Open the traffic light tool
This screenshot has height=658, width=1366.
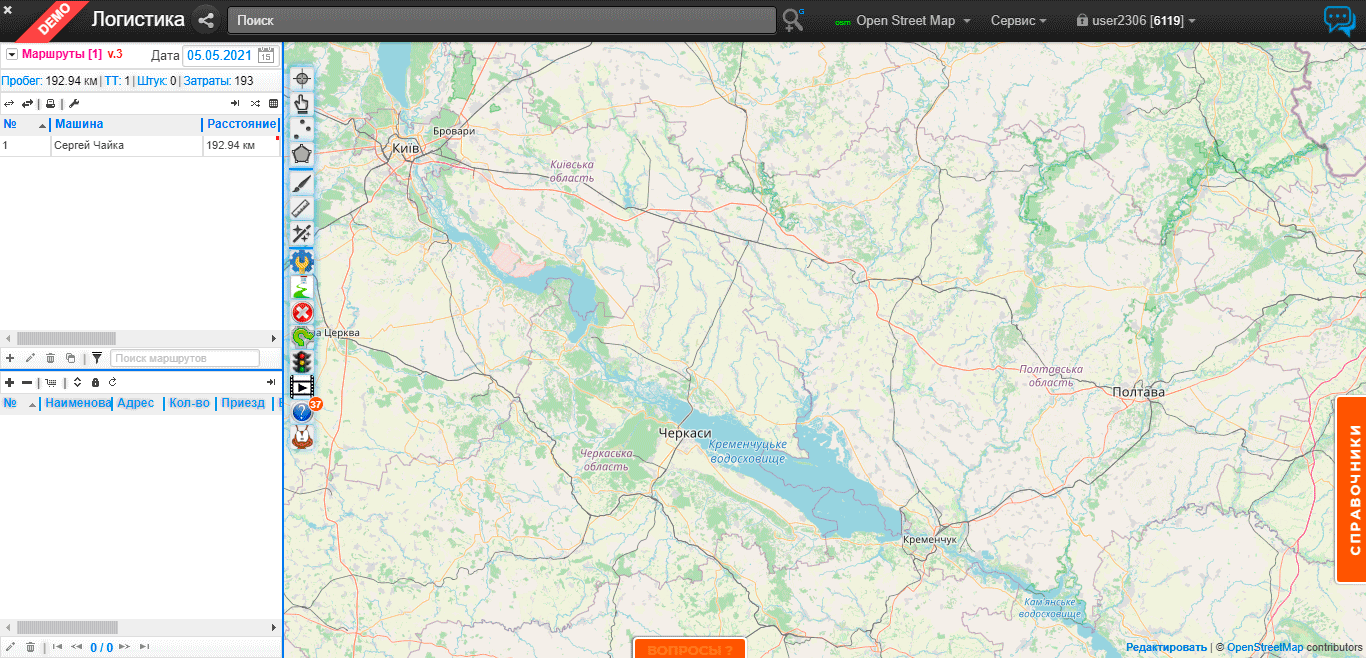tap(302, 361)
